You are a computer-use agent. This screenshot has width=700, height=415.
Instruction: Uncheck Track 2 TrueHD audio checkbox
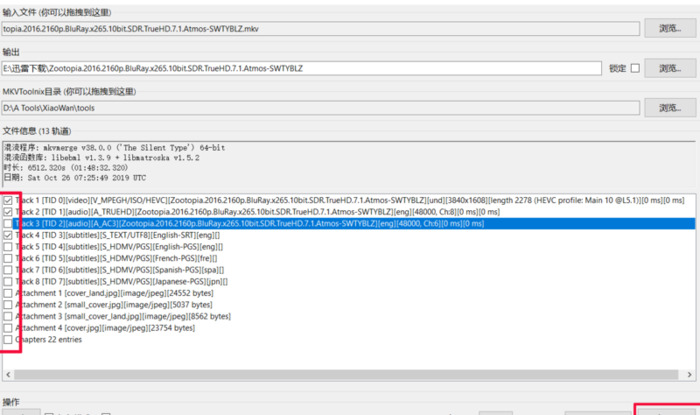tap(10, 213)
